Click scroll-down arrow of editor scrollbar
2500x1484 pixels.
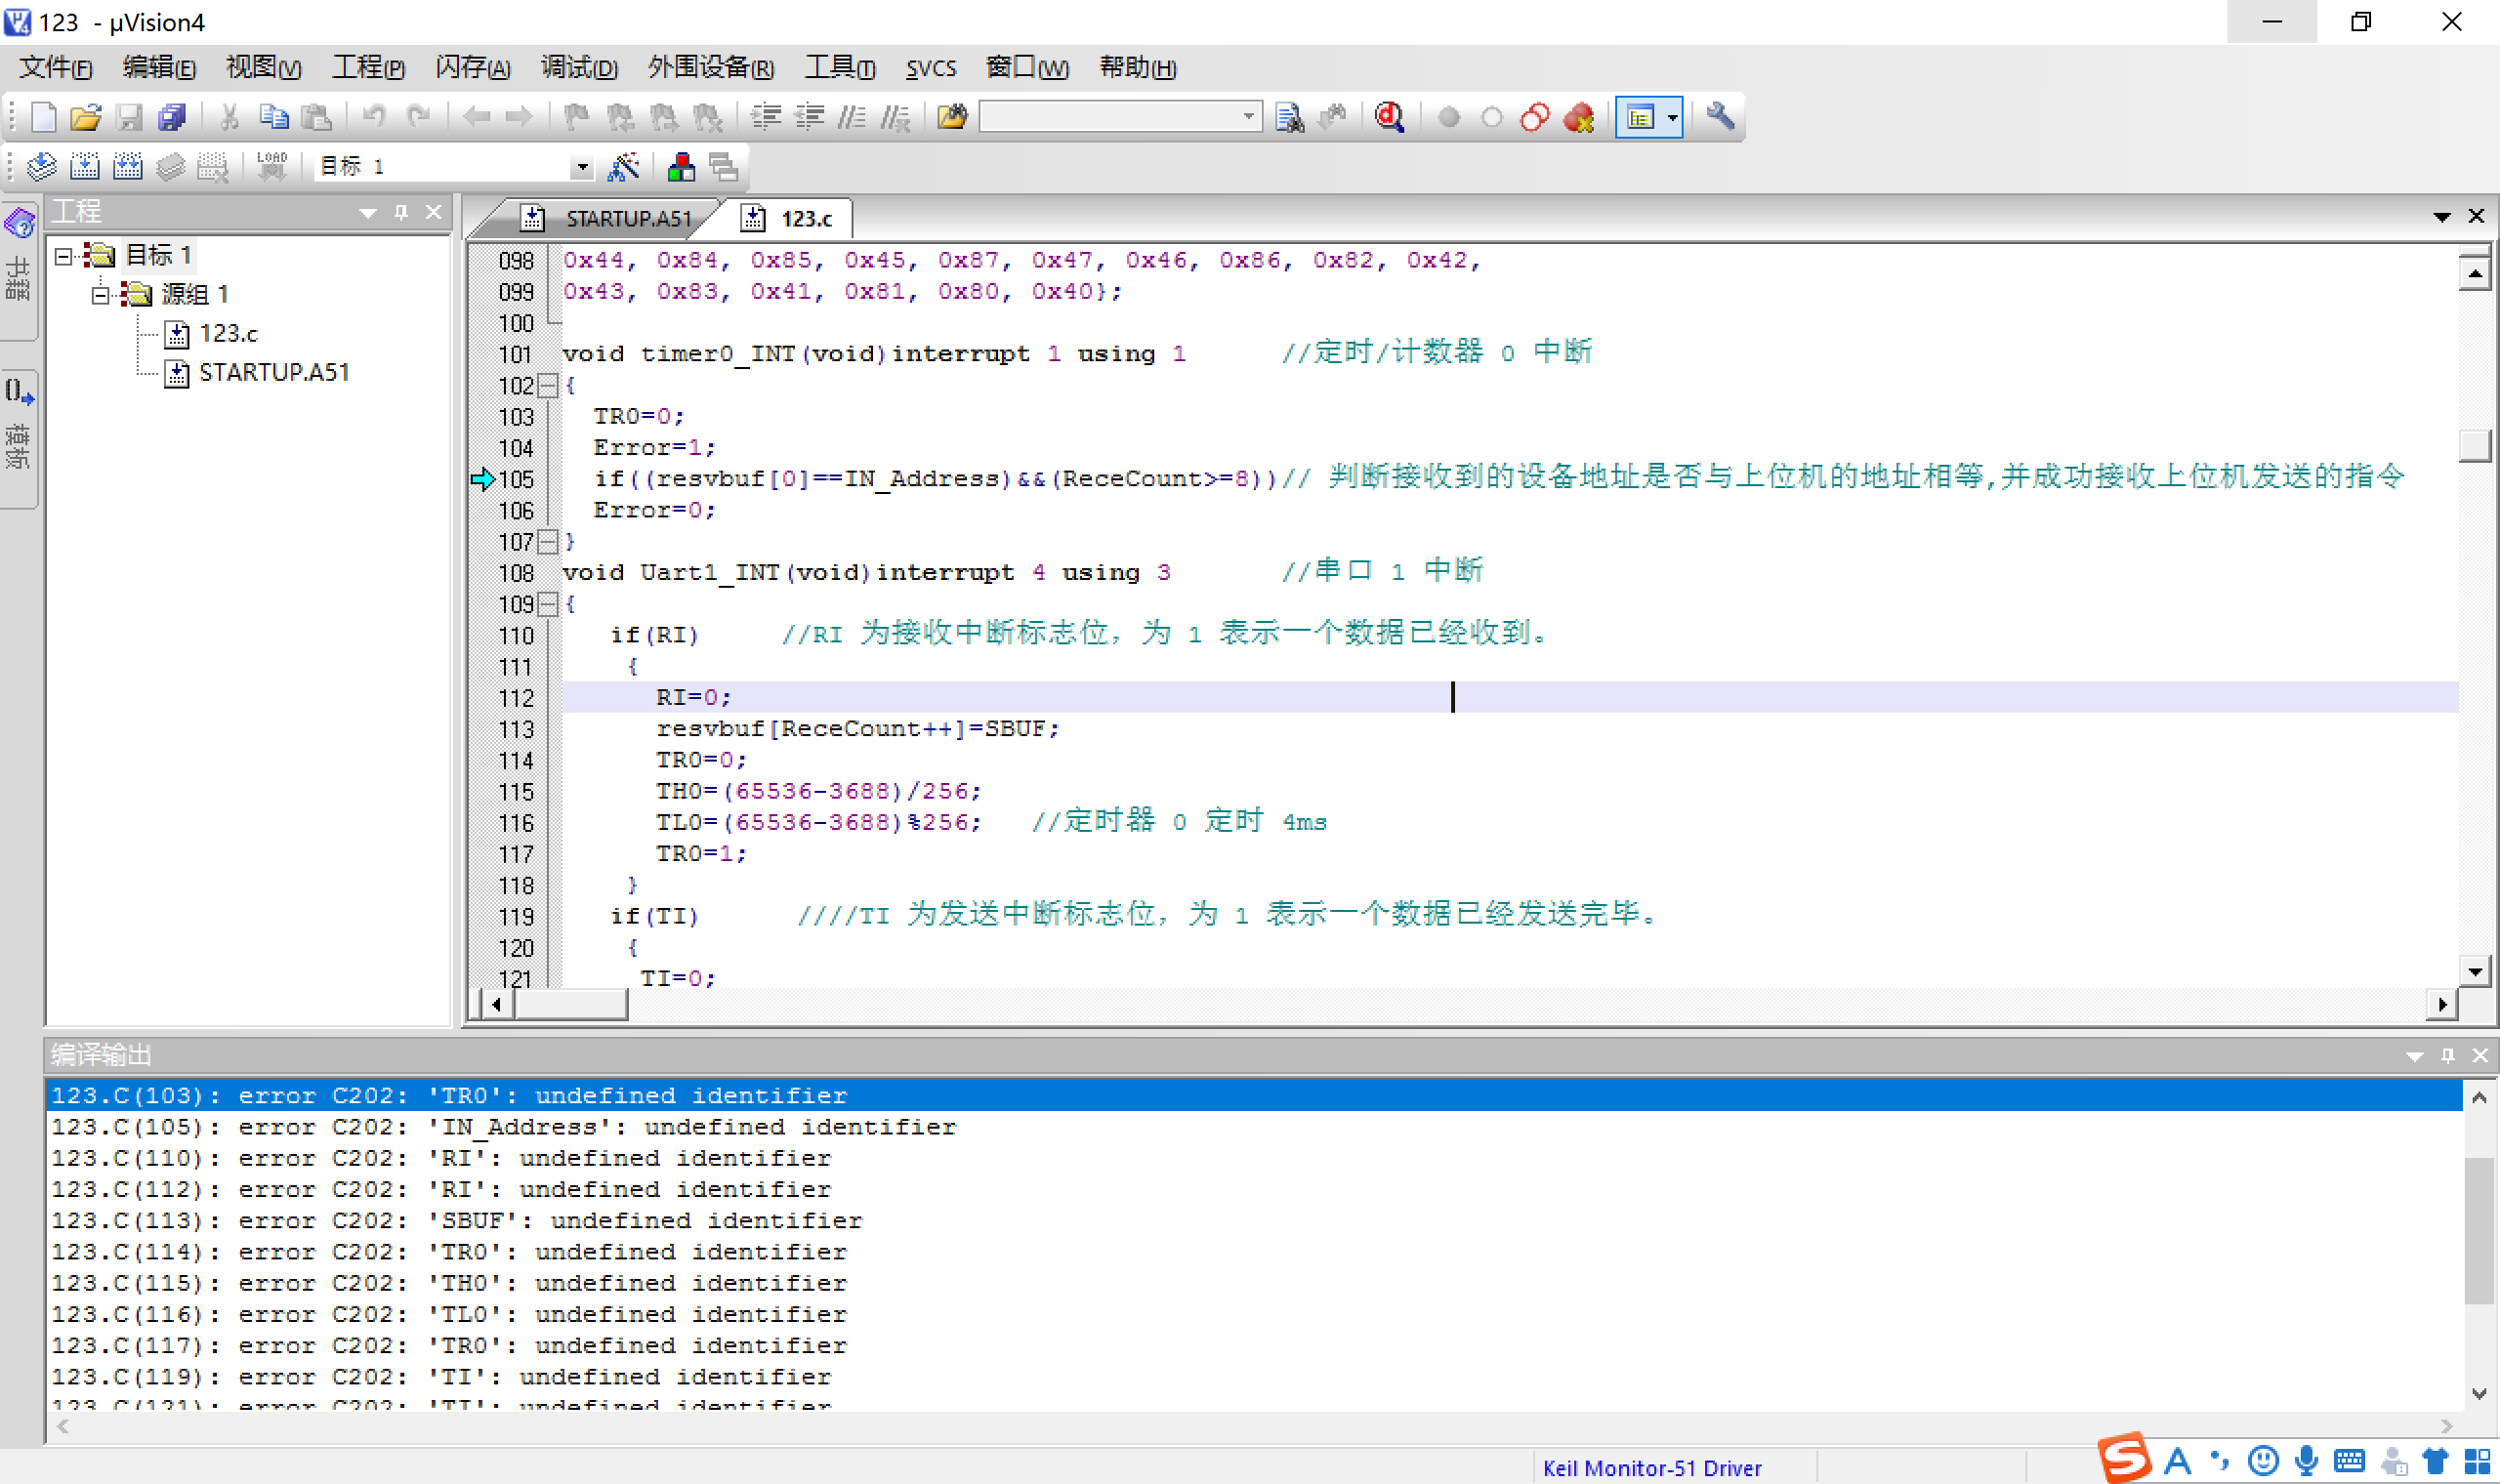pos(2474,971)
